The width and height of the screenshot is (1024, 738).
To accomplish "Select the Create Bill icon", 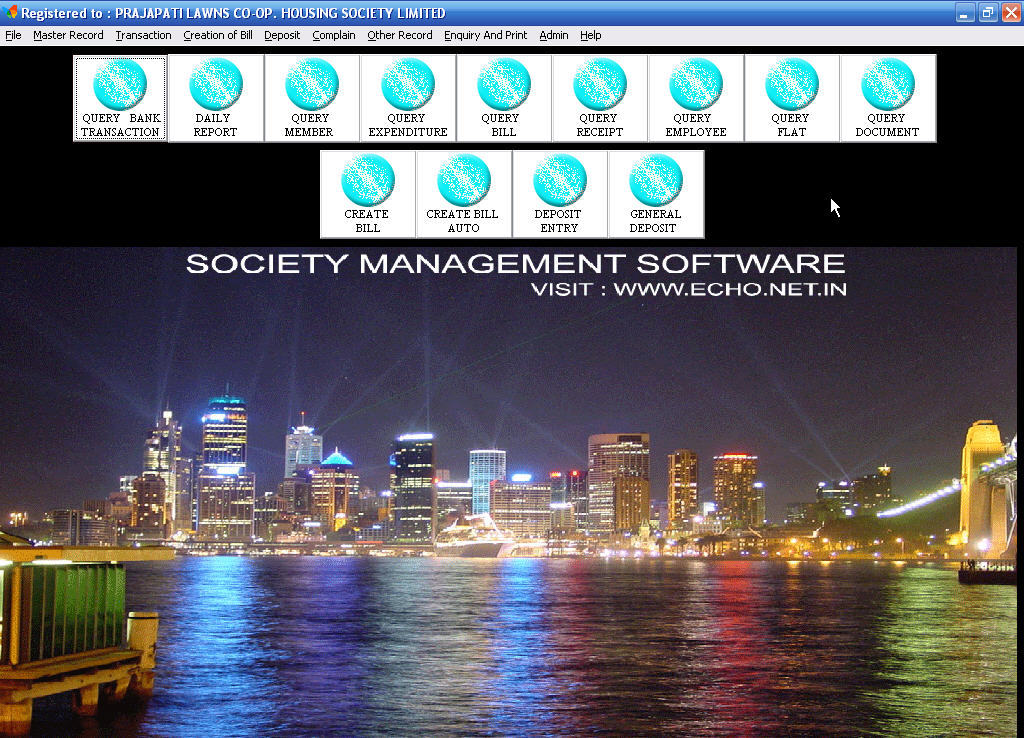I will (368, 192).
